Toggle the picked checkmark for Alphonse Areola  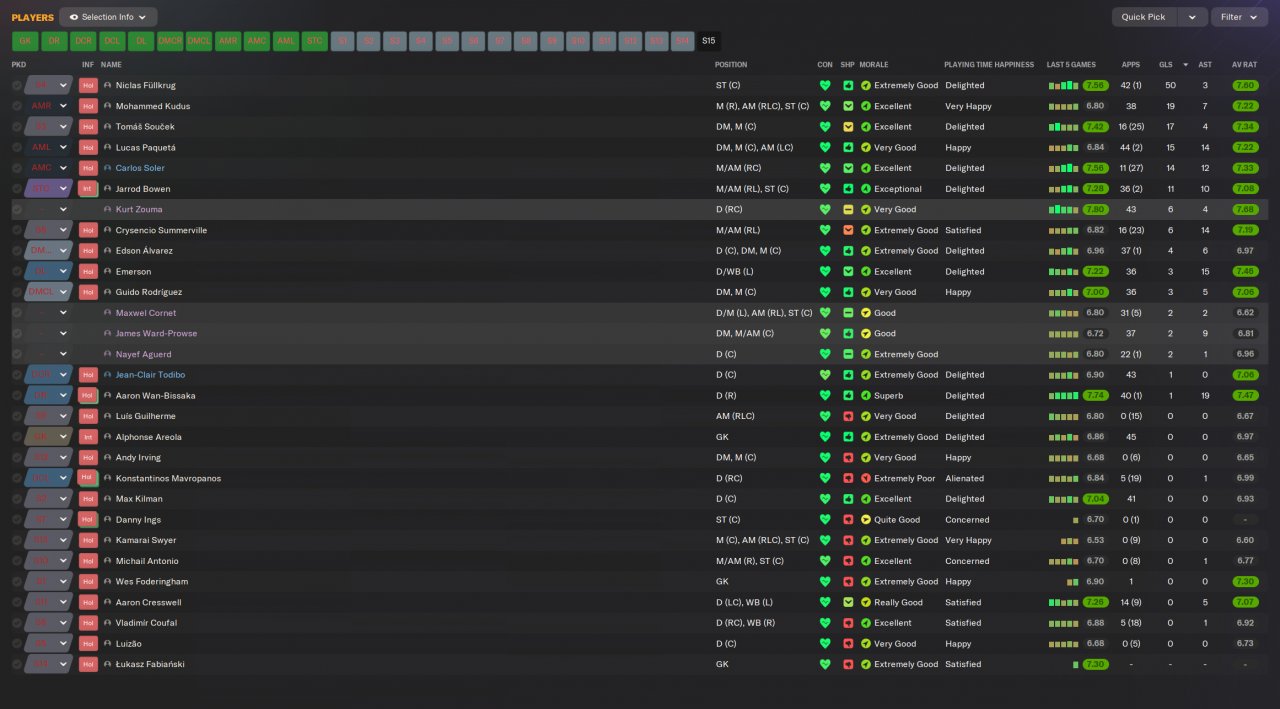[x=17, y=437]
